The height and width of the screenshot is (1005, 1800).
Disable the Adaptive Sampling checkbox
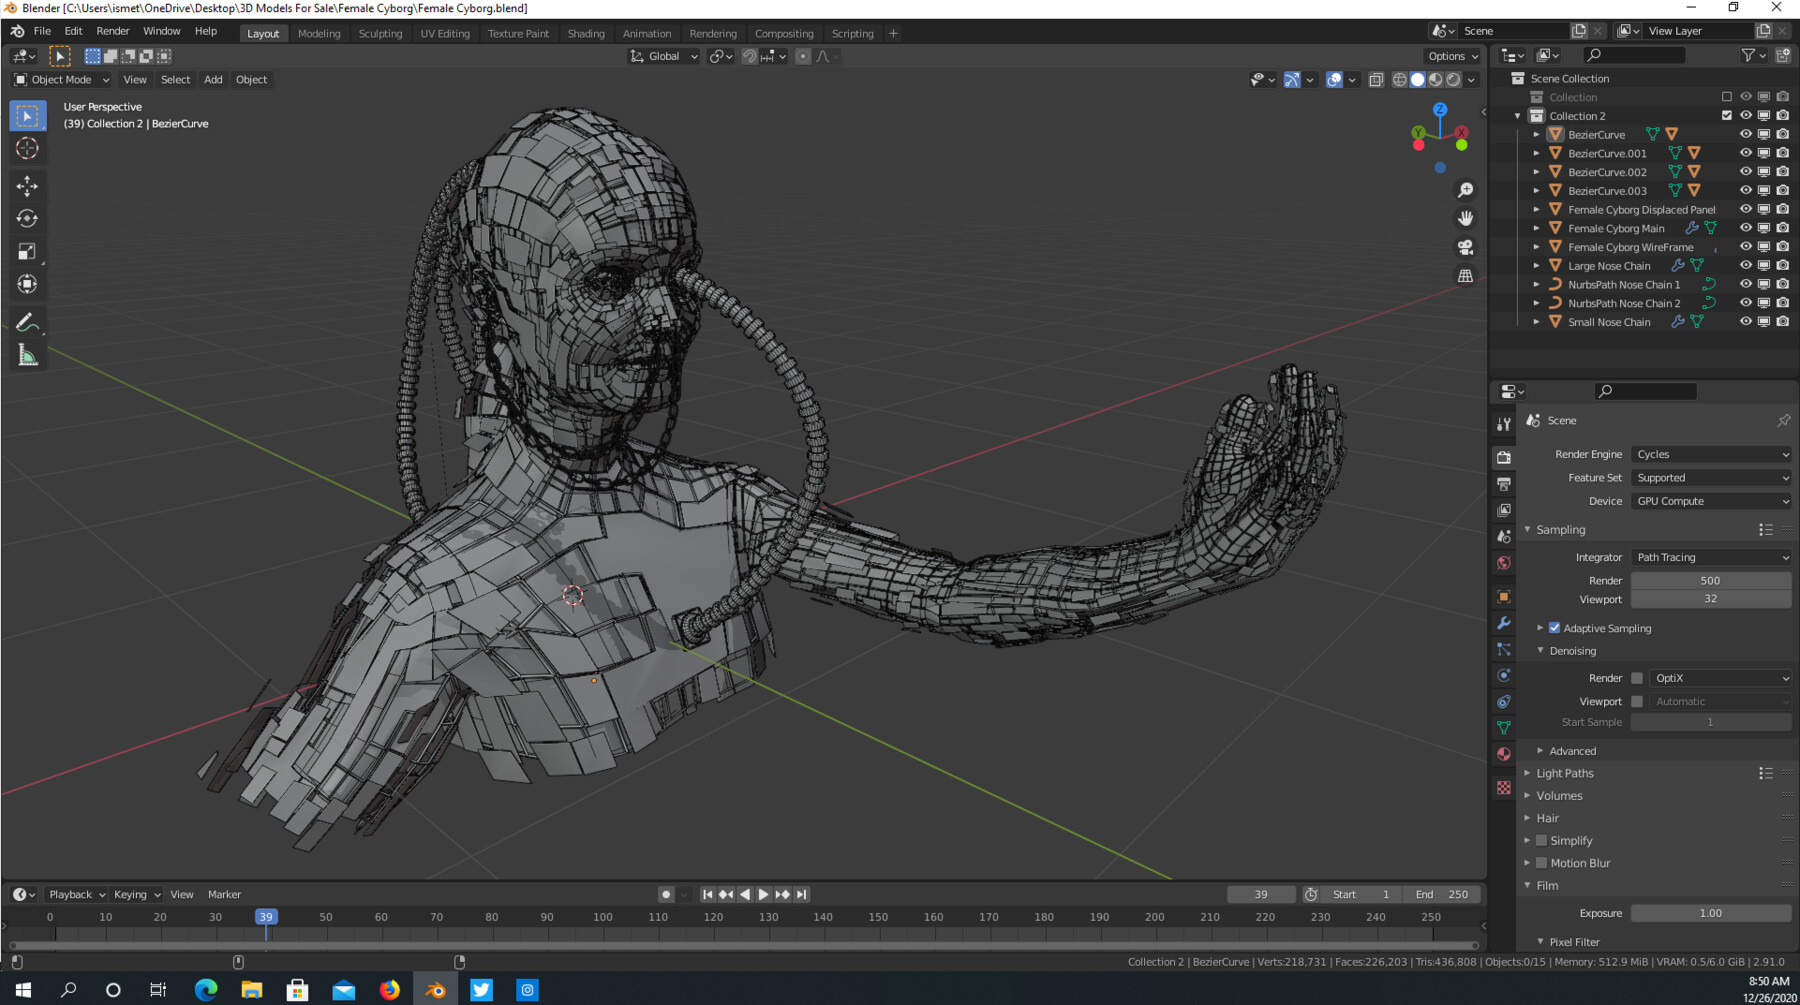pos(1554,628)
